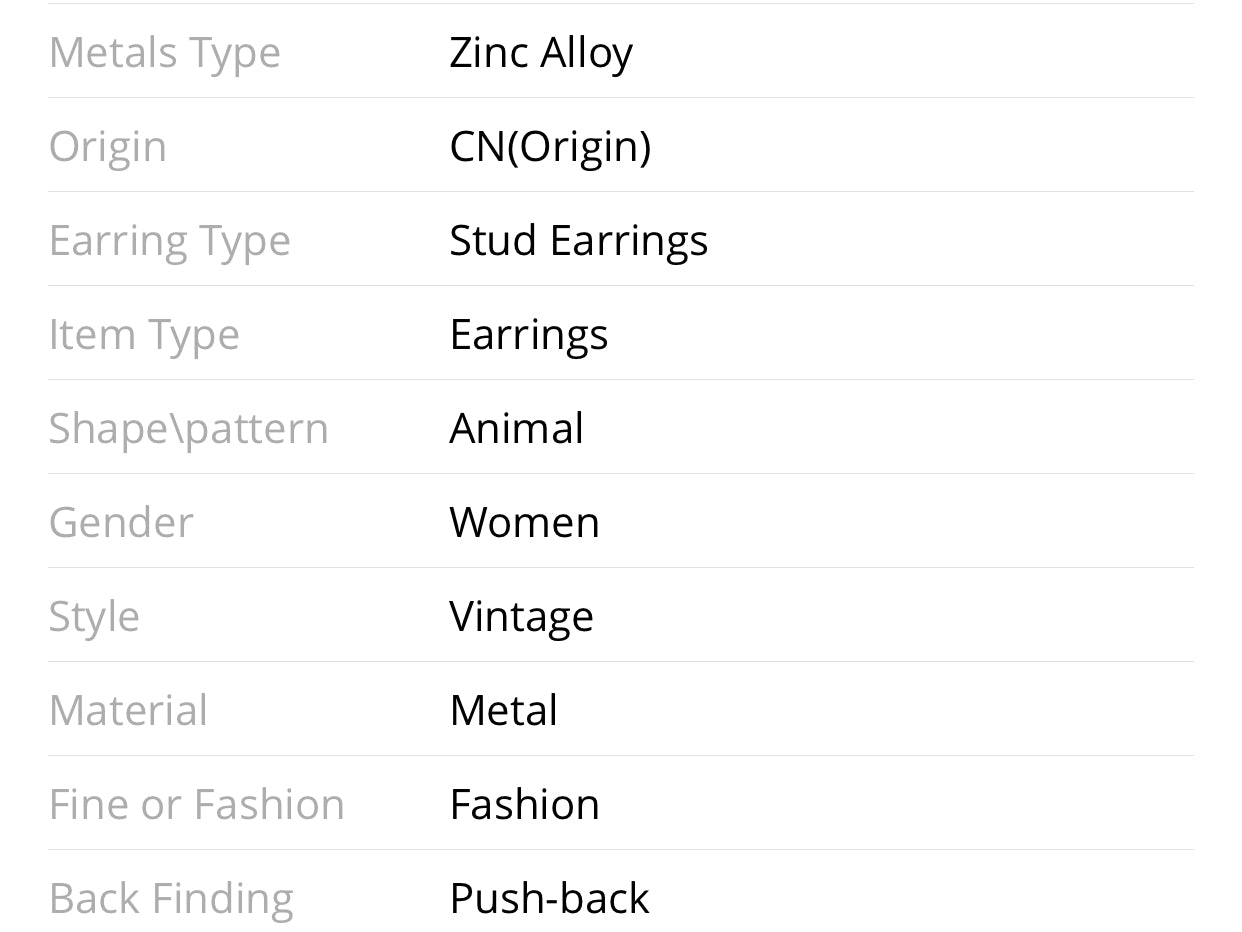Image resolution: width=1242 pixels, height=932 pixels.
Task: Click the "Metals Type" label
Action: [164, 53]
